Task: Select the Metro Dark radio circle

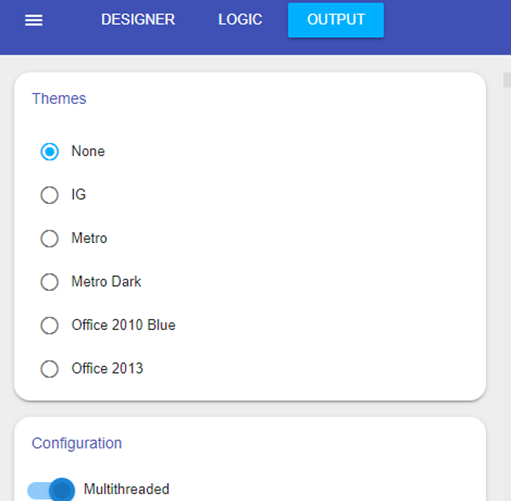Action: (x=50, y=282)
